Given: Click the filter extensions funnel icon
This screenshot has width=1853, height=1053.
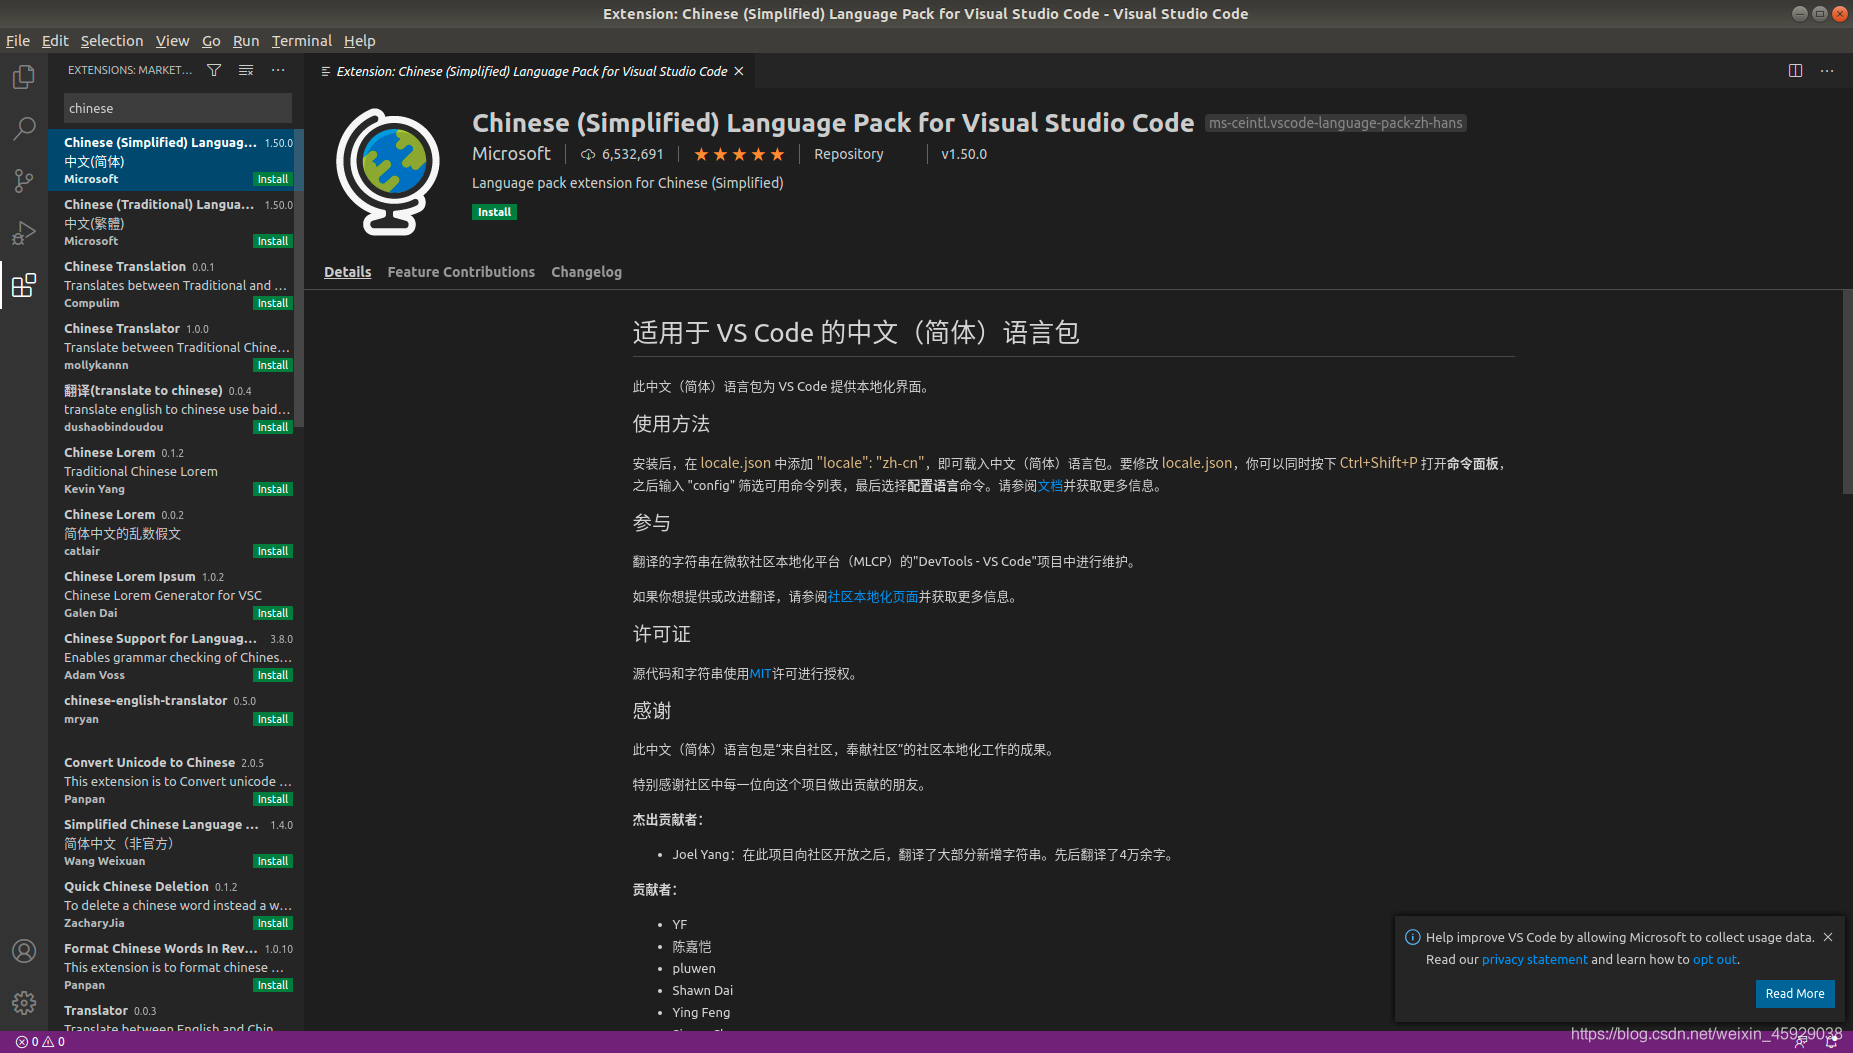Looking at the screenshot, I should [214, 70].
